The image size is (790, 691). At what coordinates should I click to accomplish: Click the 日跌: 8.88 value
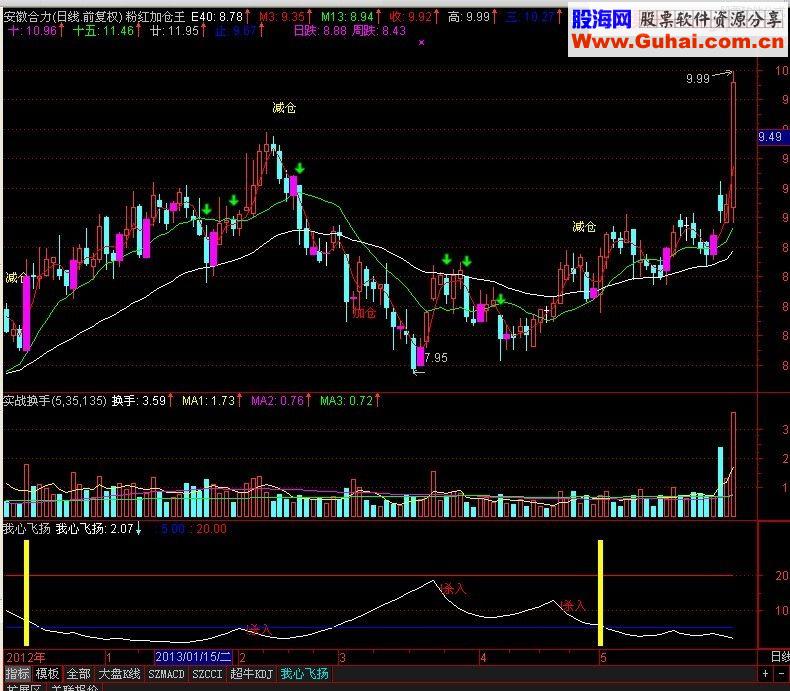pos(320,31)
